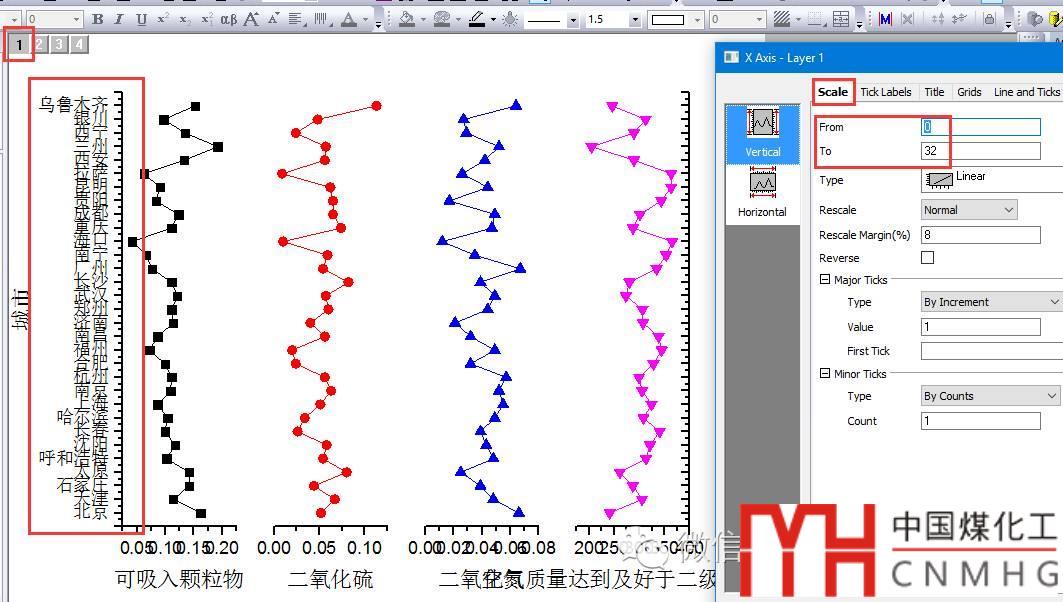Image resolution: width=1063 pixels, height=602 pixels.
Task: Click the blue M mask tool
Action: tap(885, 19)
